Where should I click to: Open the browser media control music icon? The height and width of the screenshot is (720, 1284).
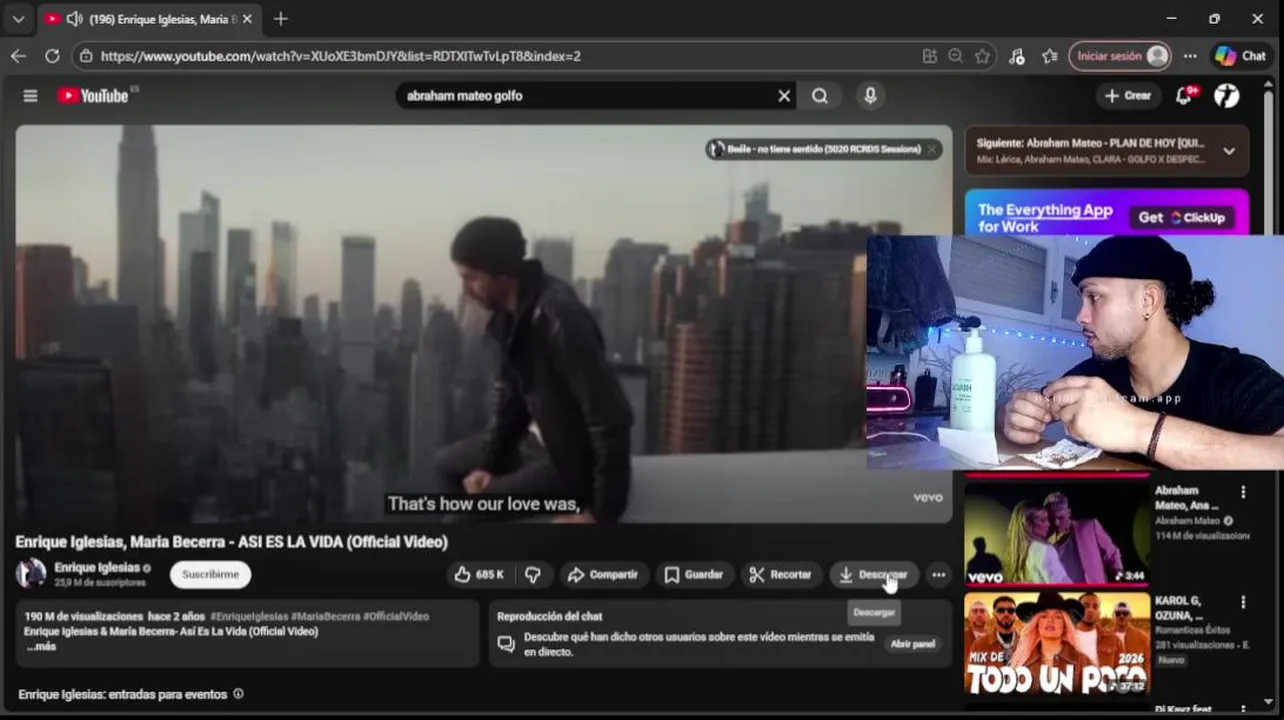1017,56
